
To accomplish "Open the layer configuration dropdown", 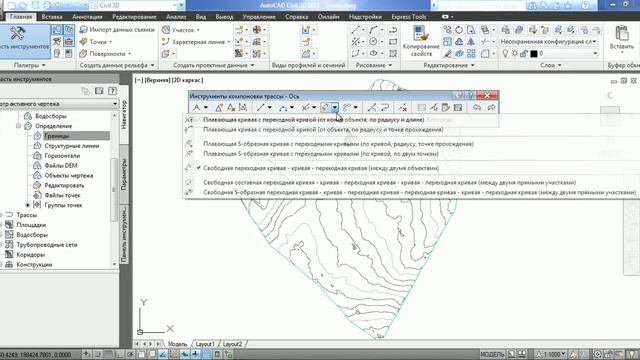I will (594, 42).
